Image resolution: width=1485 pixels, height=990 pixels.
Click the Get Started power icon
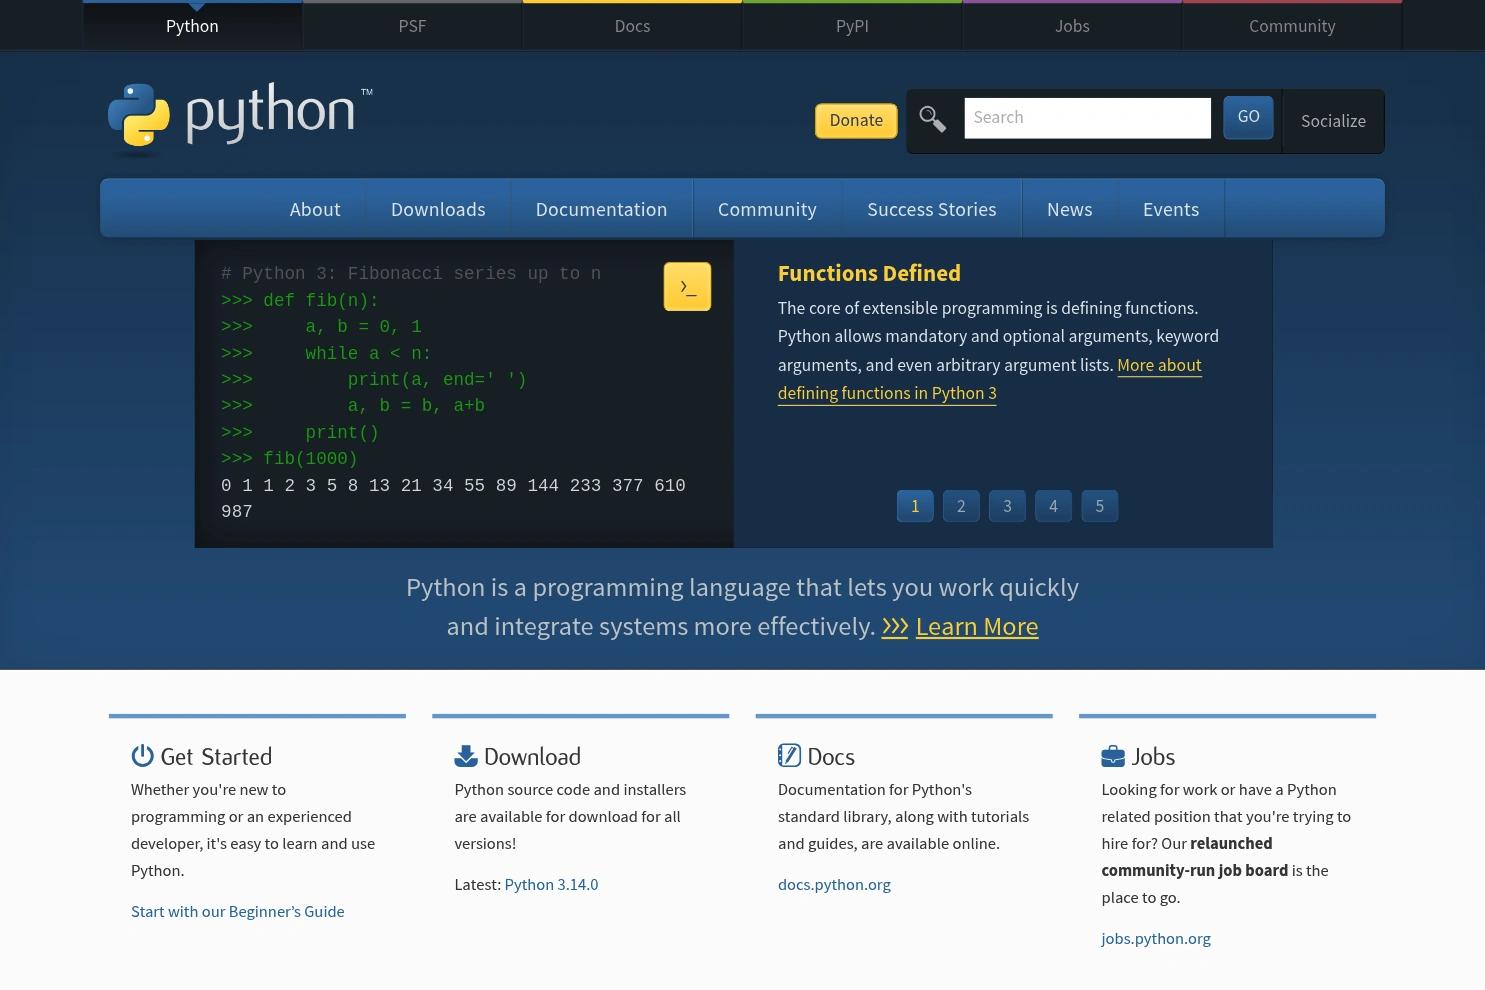(142, 756)
